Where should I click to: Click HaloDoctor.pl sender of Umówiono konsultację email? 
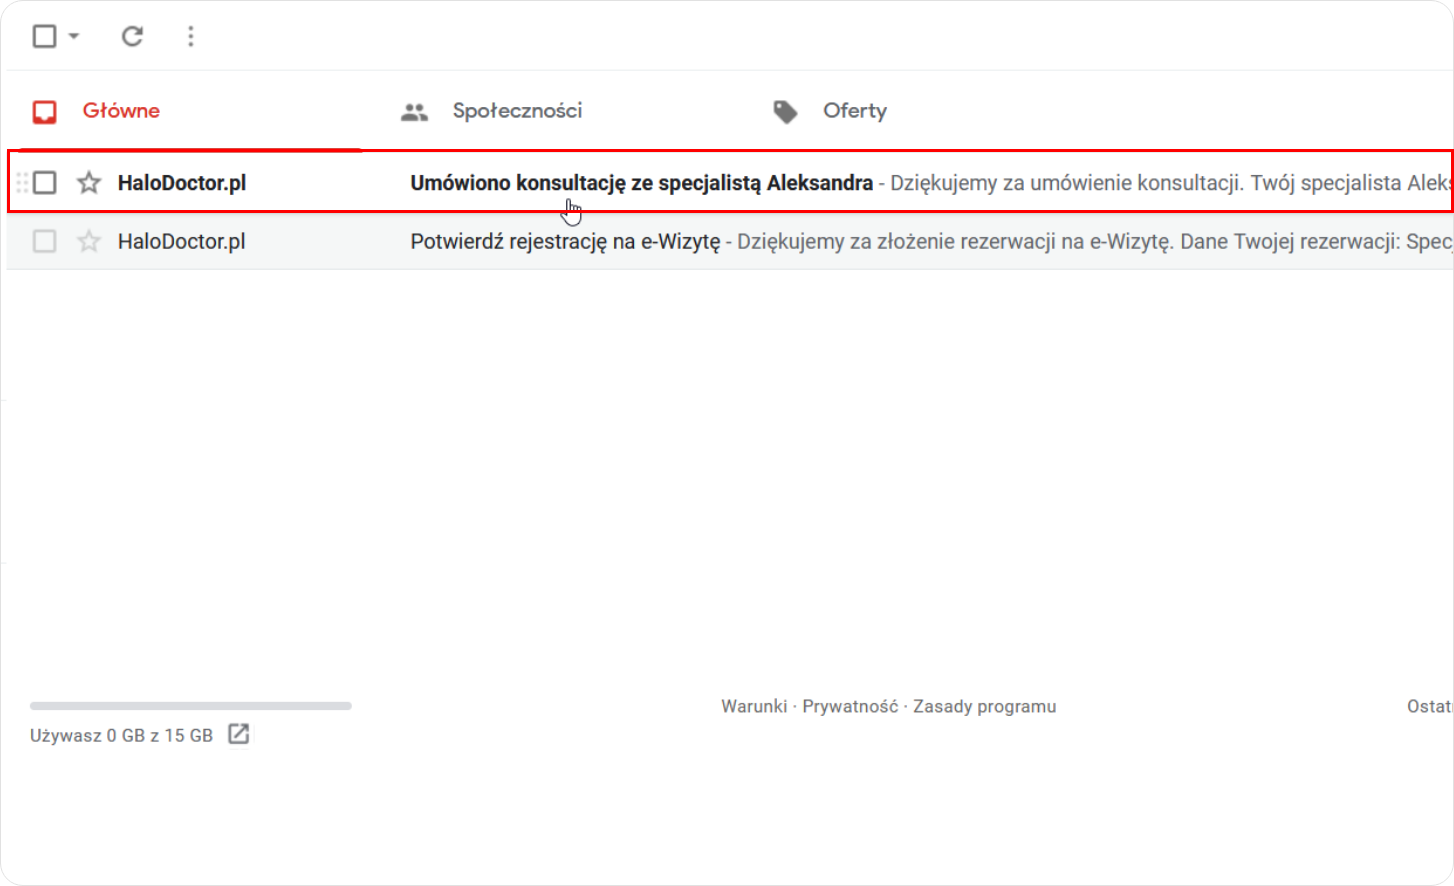(x=182, y=183)
